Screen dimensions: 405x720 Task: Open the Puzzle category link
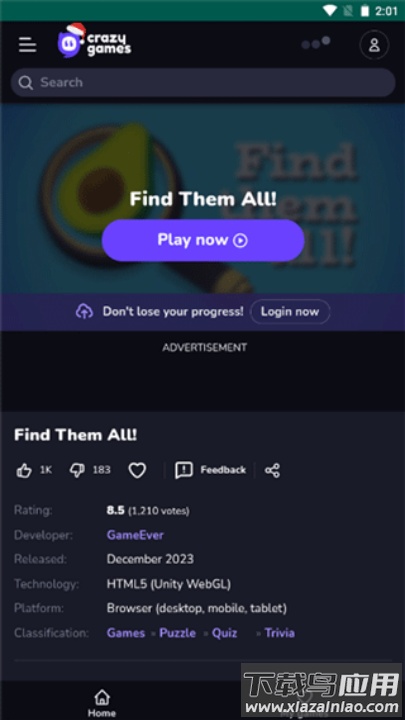[177, 633]
